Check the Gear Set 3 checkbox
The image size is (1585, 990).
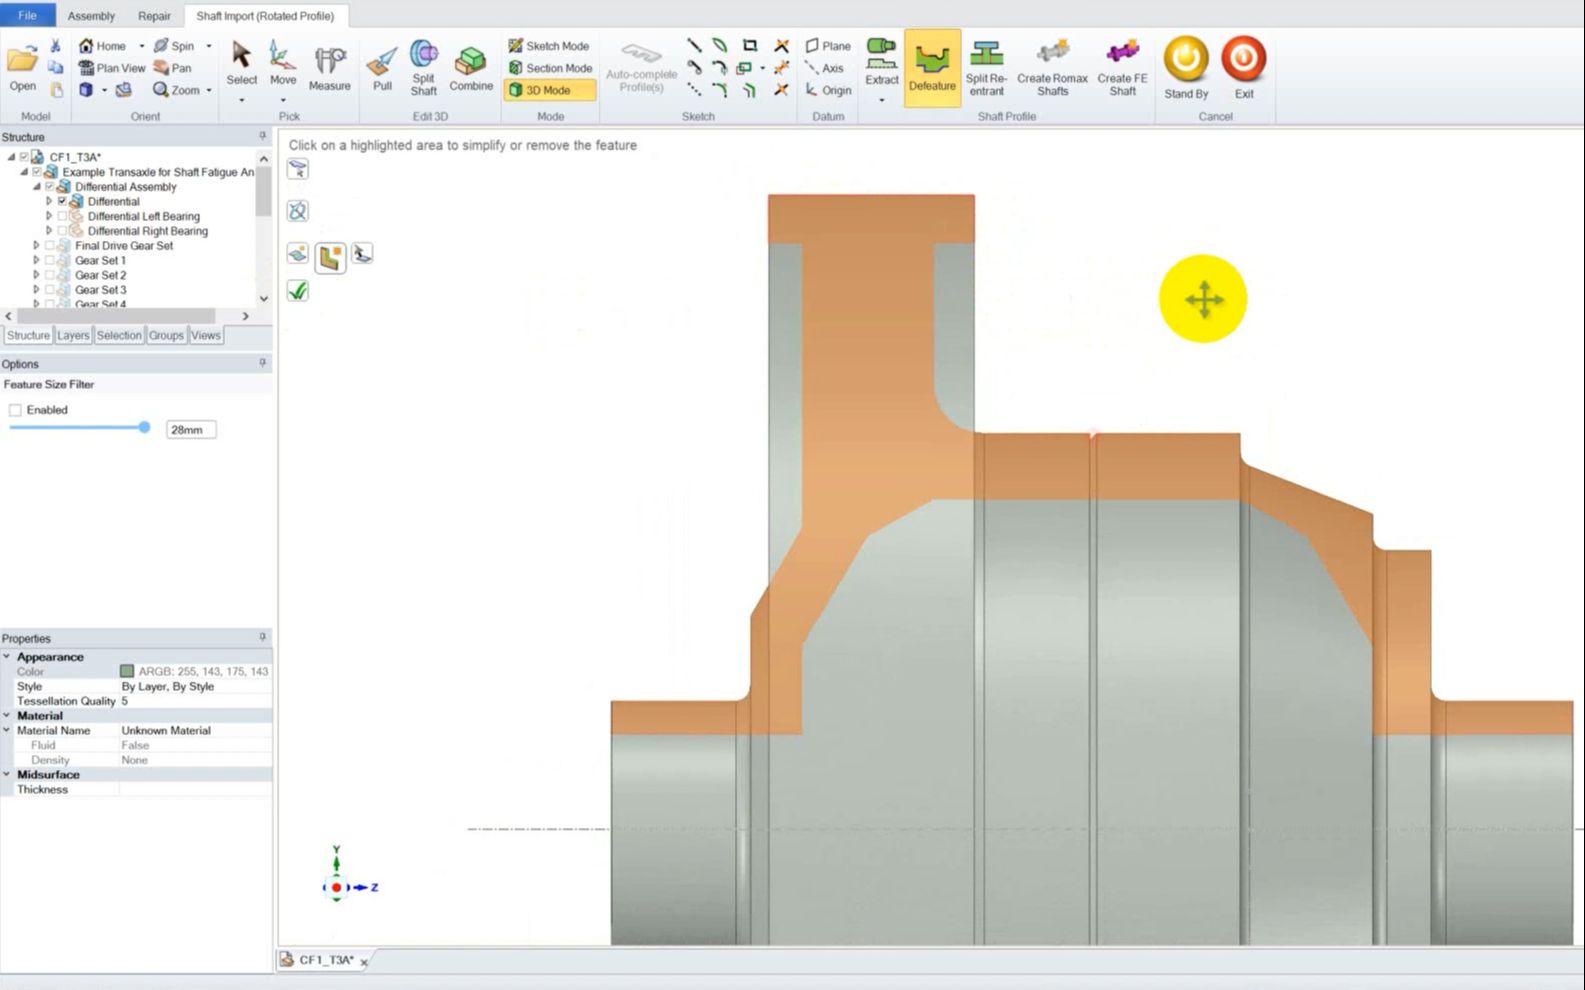coord(49,290)
